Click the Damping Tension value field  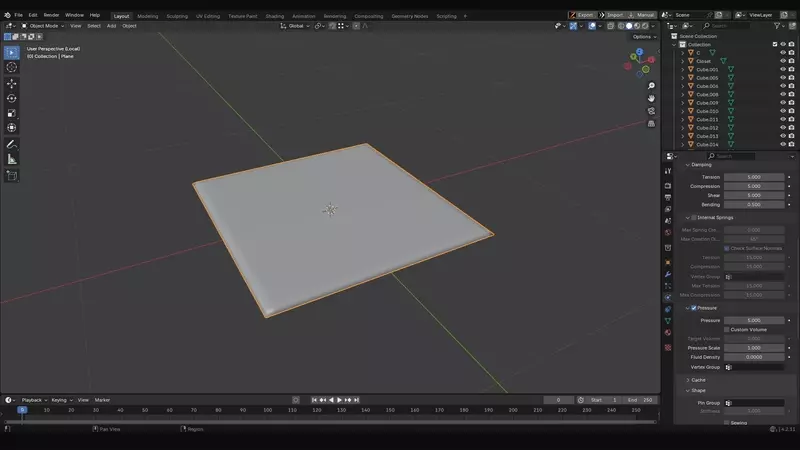pyautogui.click(x=754, y=177)
